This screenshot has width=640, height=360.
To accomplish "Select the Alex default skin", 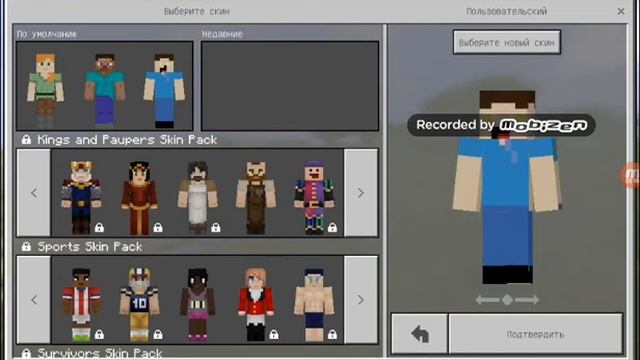I will 45,91.
